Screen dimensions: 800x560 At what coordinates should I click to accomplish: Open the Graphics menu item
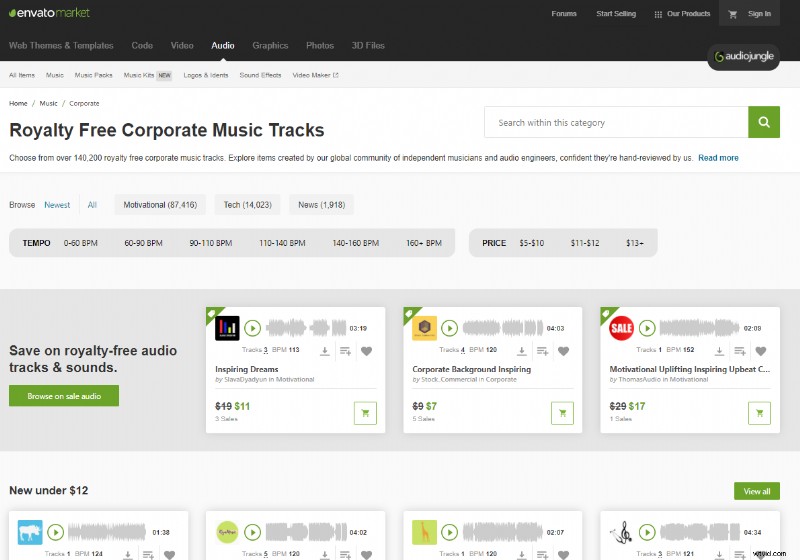point(270,45)
